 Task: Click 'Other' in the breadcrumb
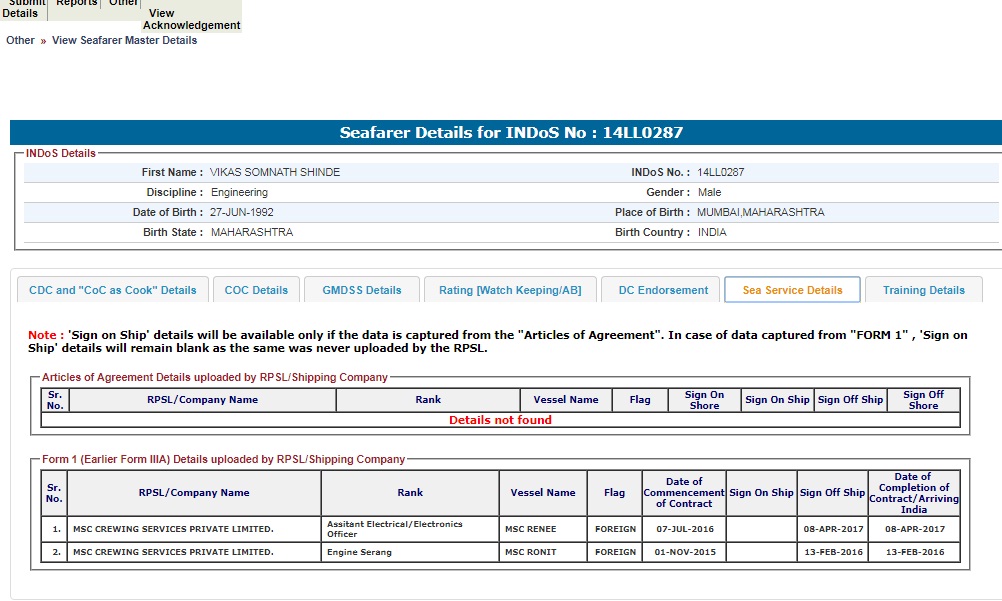pyautogui.click(x=20, y=41)
